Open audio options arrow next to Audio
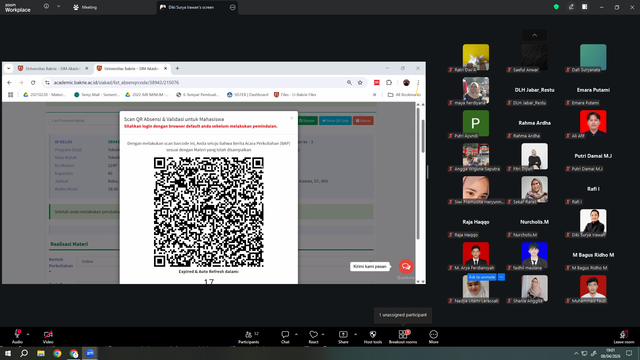Screen dimensions: 640x360 coord(28,334)
